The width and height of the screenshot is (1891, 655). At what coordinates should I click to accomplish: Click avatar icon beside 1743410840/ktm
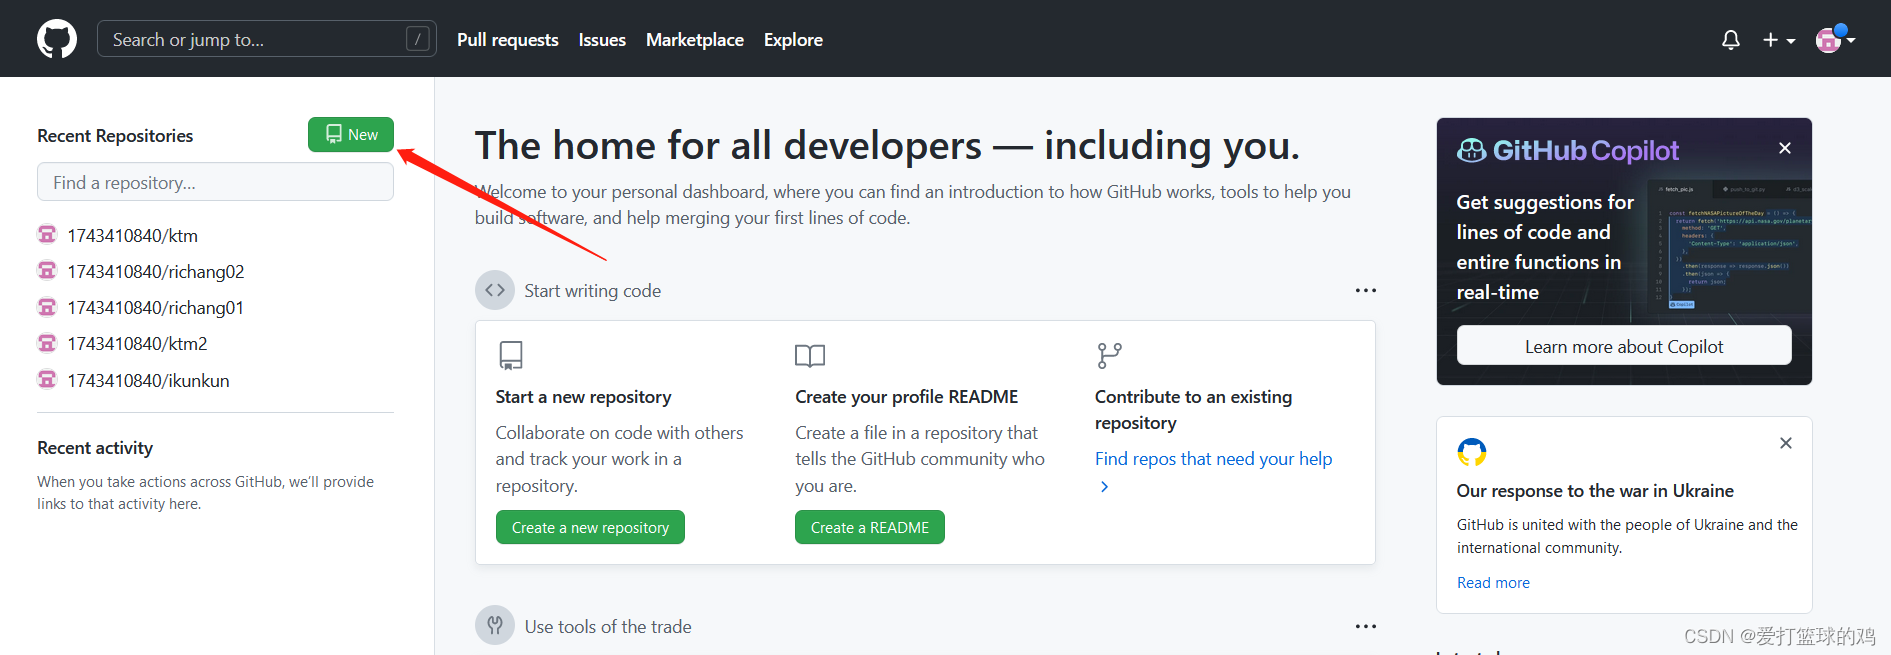click(47, 234)
